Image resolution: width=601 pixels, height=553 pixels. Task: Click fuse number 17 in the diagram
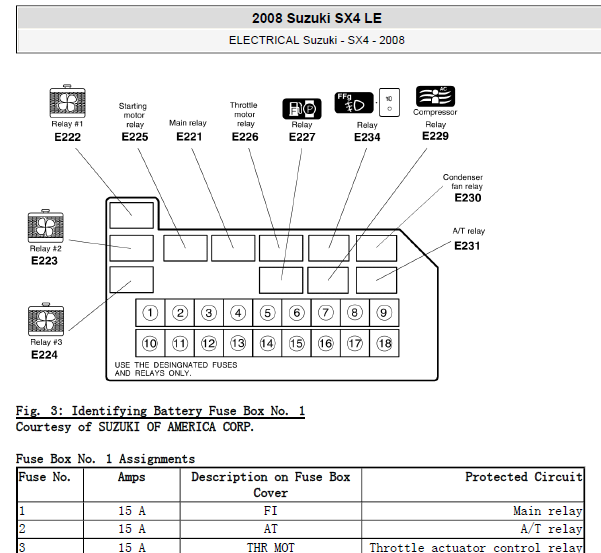coord(355,343)
